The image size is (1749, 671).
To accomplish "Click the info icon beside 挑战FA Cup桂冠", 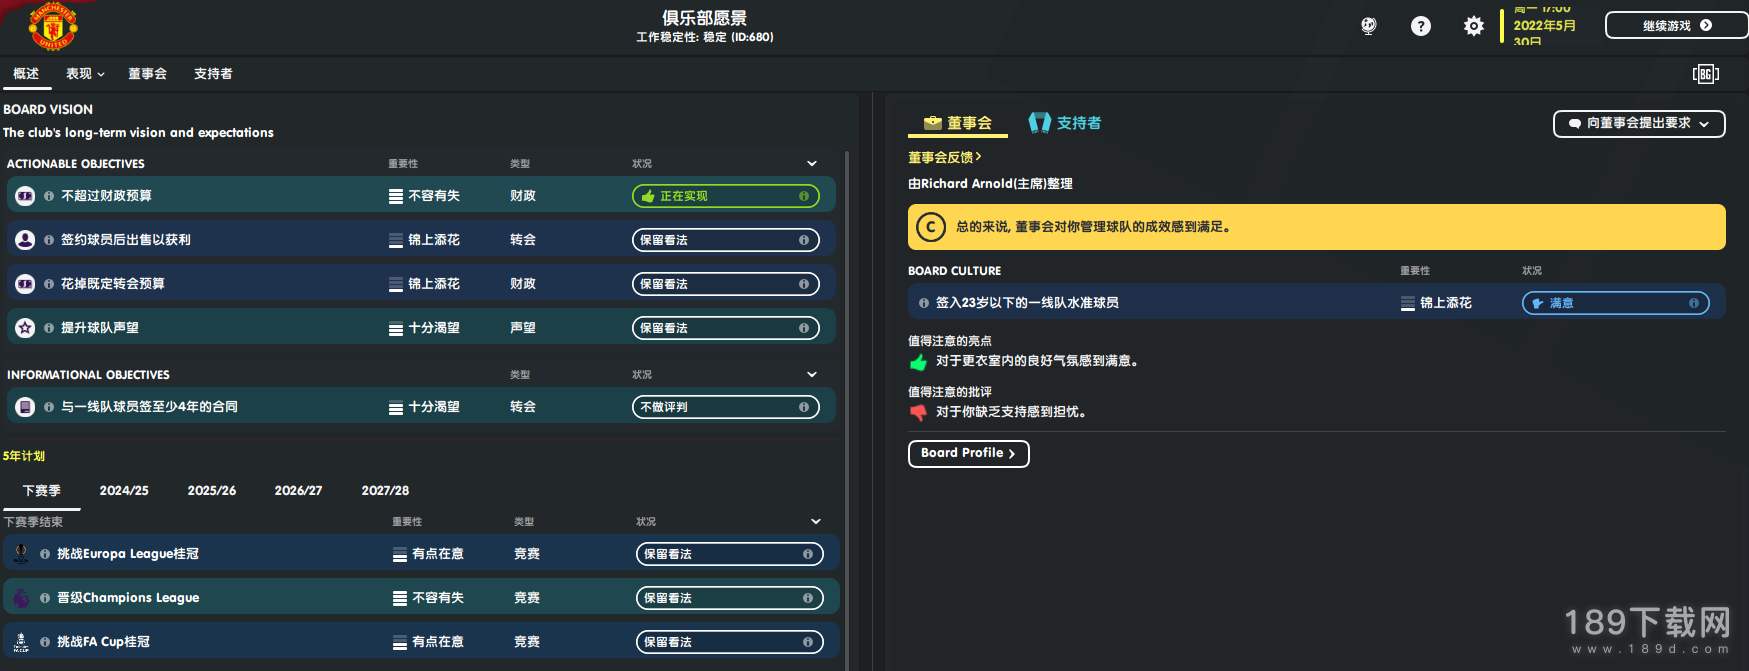I will (x=45, y=642).
